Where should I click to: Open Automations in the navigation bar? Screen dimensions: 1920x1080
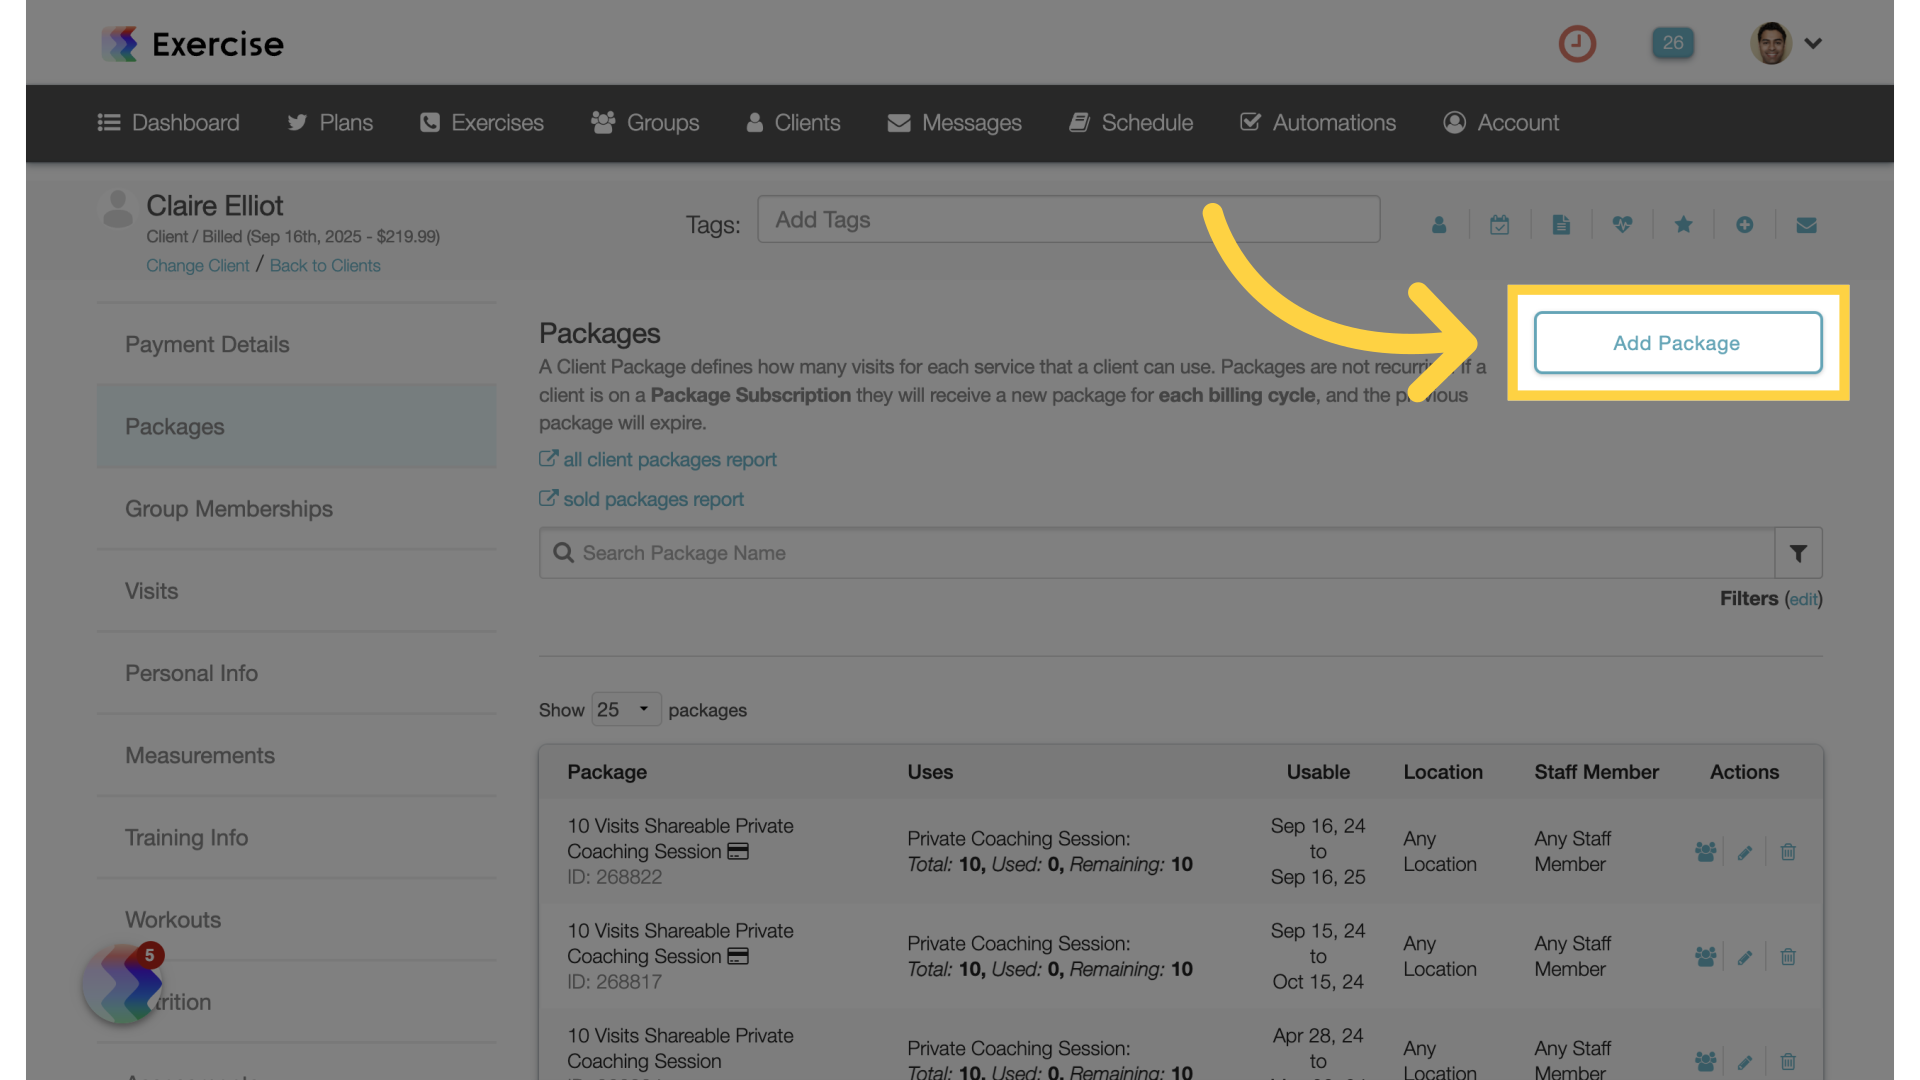[x=1318, y=122]
